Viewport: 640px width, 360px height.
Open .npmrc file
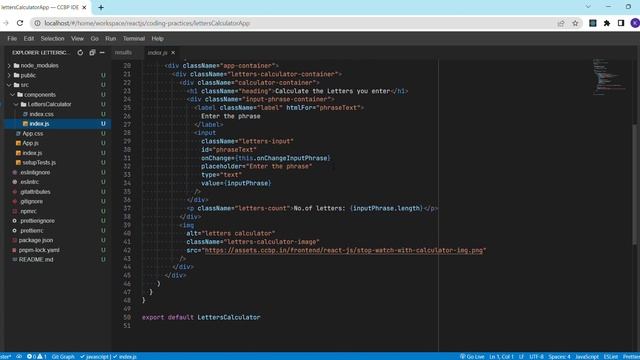[x=29, y=211]
